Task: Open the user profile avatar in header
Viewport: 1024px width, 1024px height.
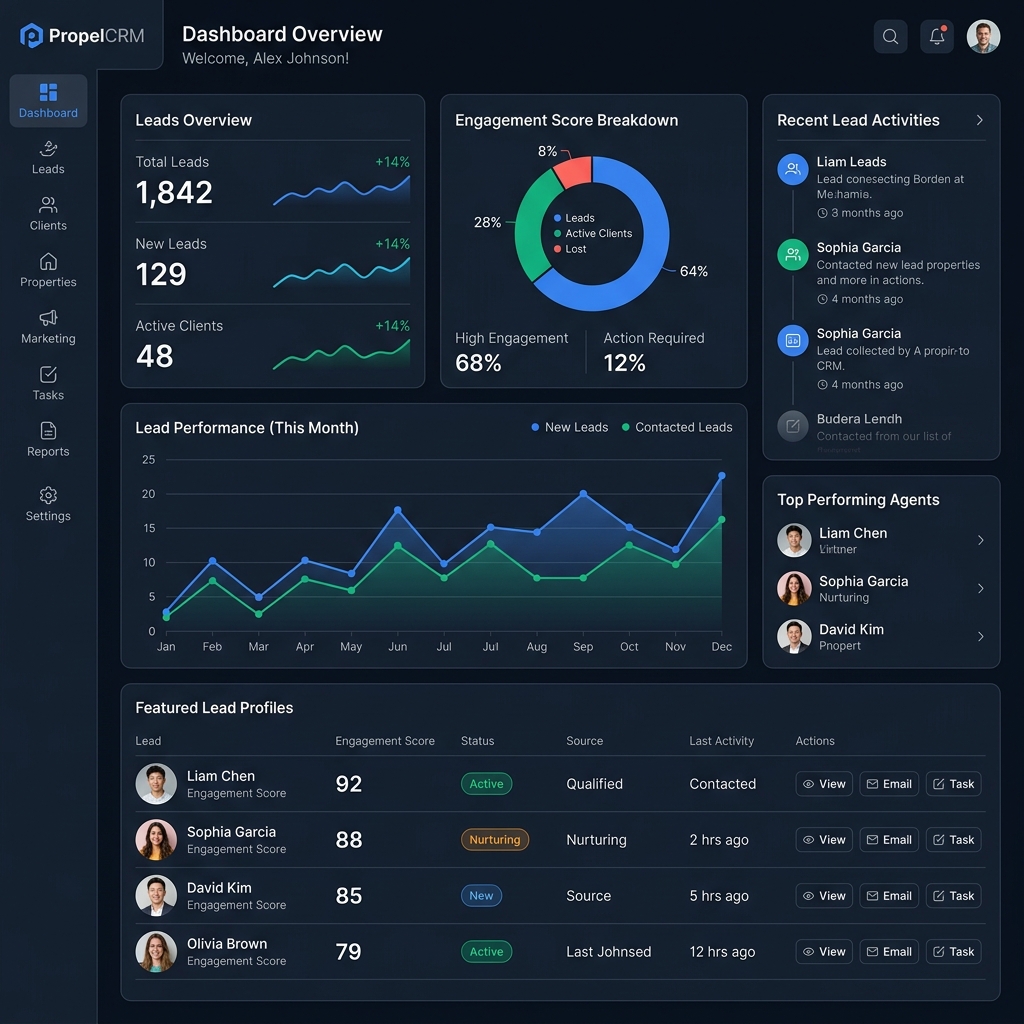Action: coord(983,37)
